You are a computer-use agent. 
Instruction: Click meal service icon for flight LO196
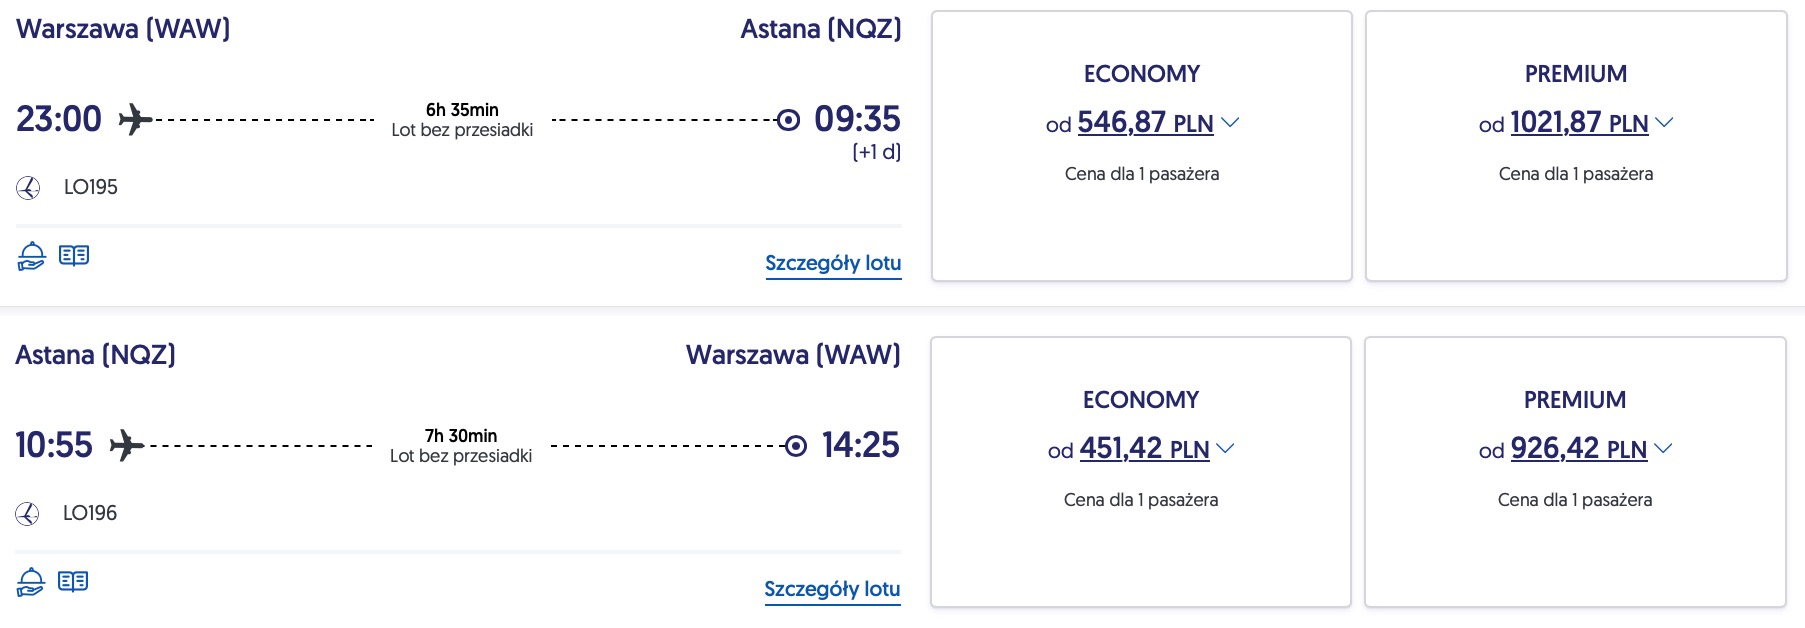30,582
